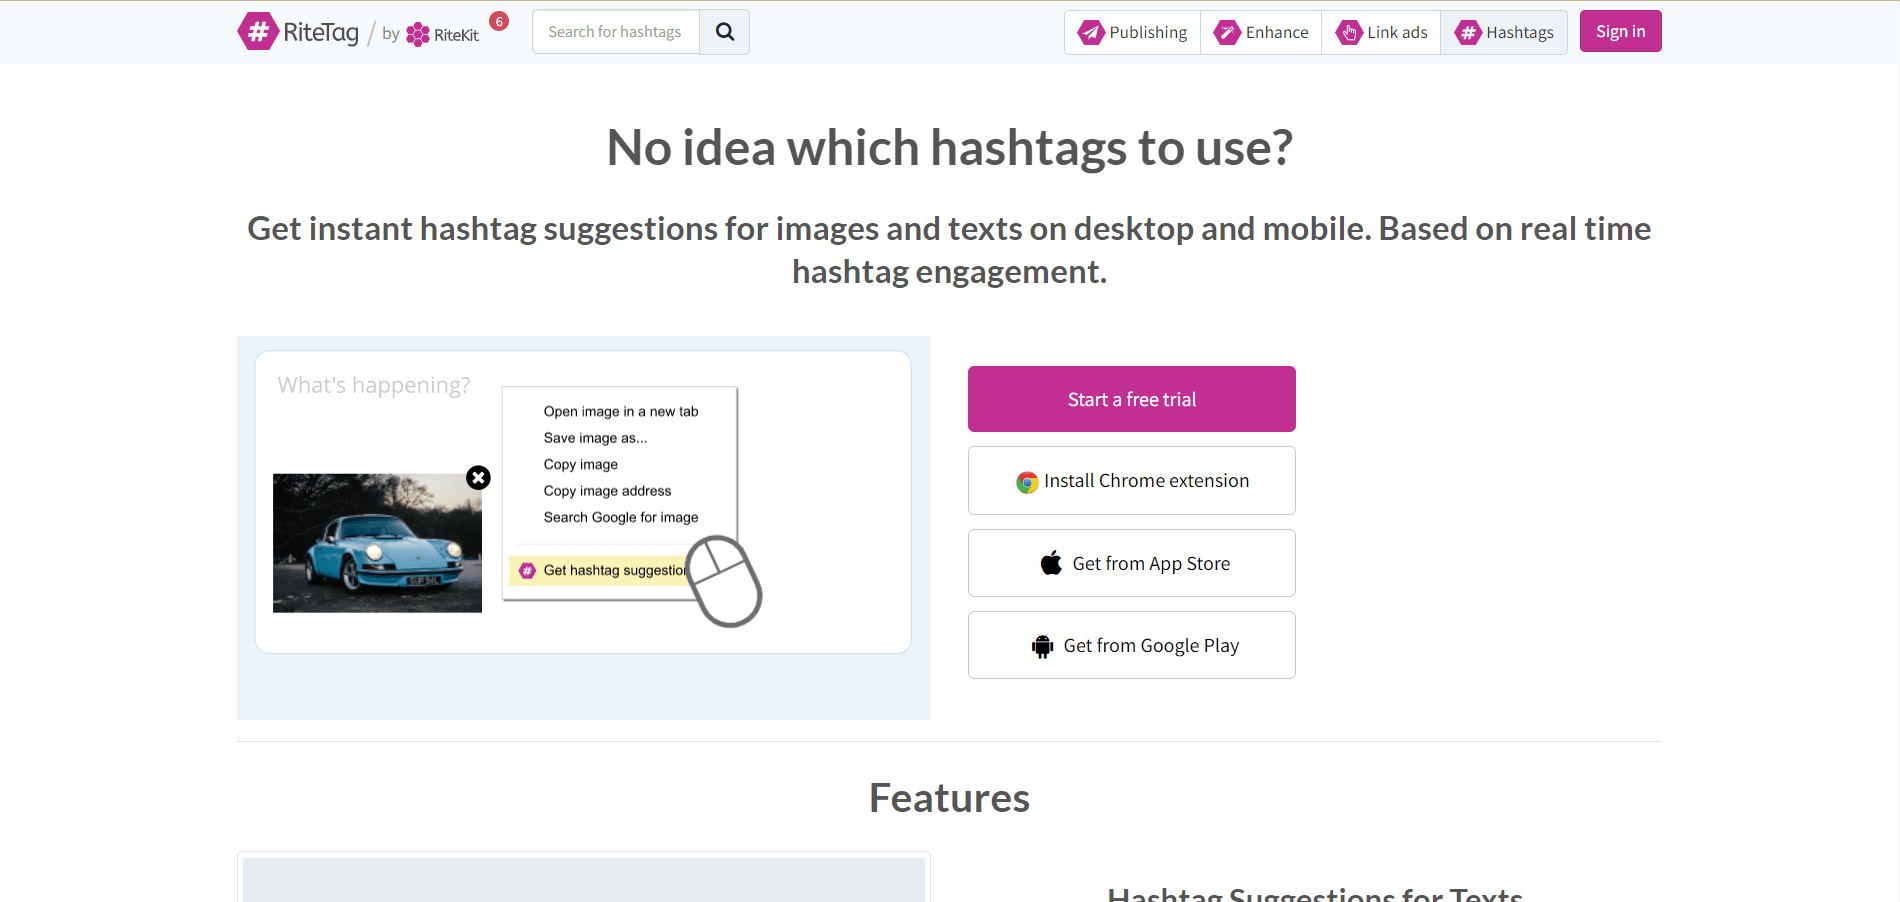Select Search Google for image entry
The image size is (1900, 902).
(x=621, y=517)
